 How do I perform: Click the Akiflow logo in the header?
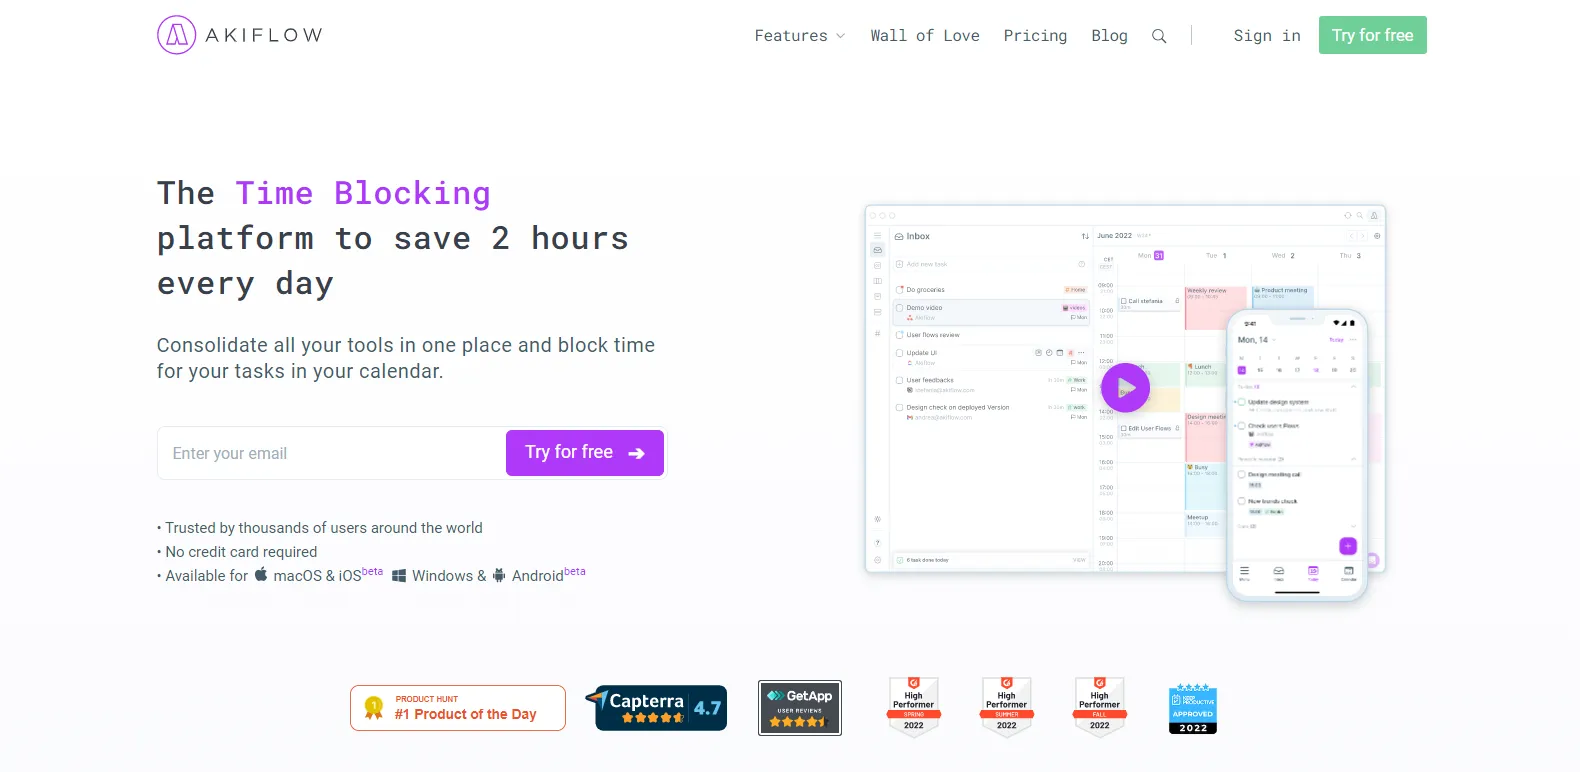[240, 35]
